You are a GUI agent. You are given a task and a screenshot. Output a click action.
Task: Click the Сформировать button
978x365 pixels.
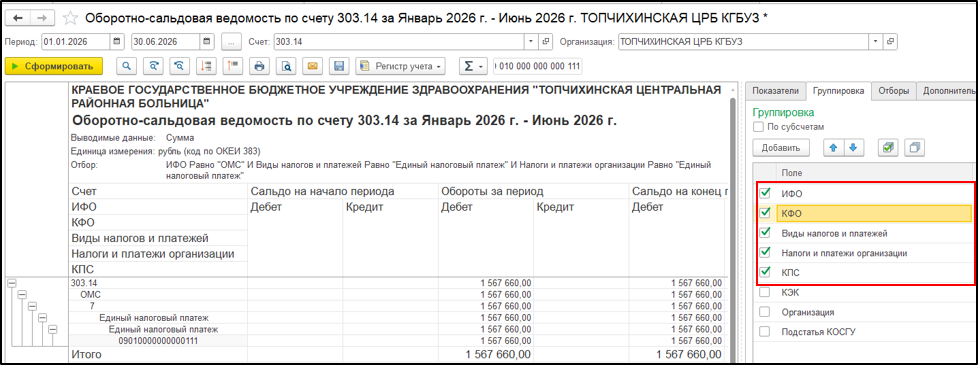click(53, 66)
